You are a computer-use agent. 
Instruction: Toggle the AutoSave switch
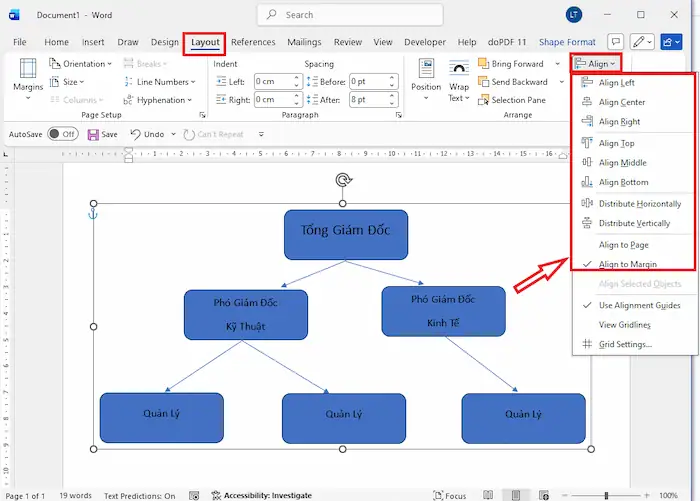(x=62, y=134)
